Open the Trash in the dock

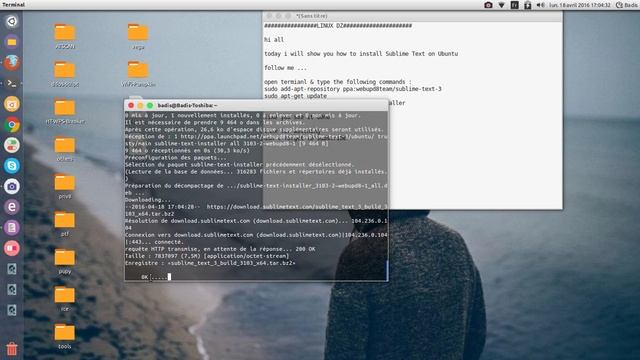[x=11, y=349]
